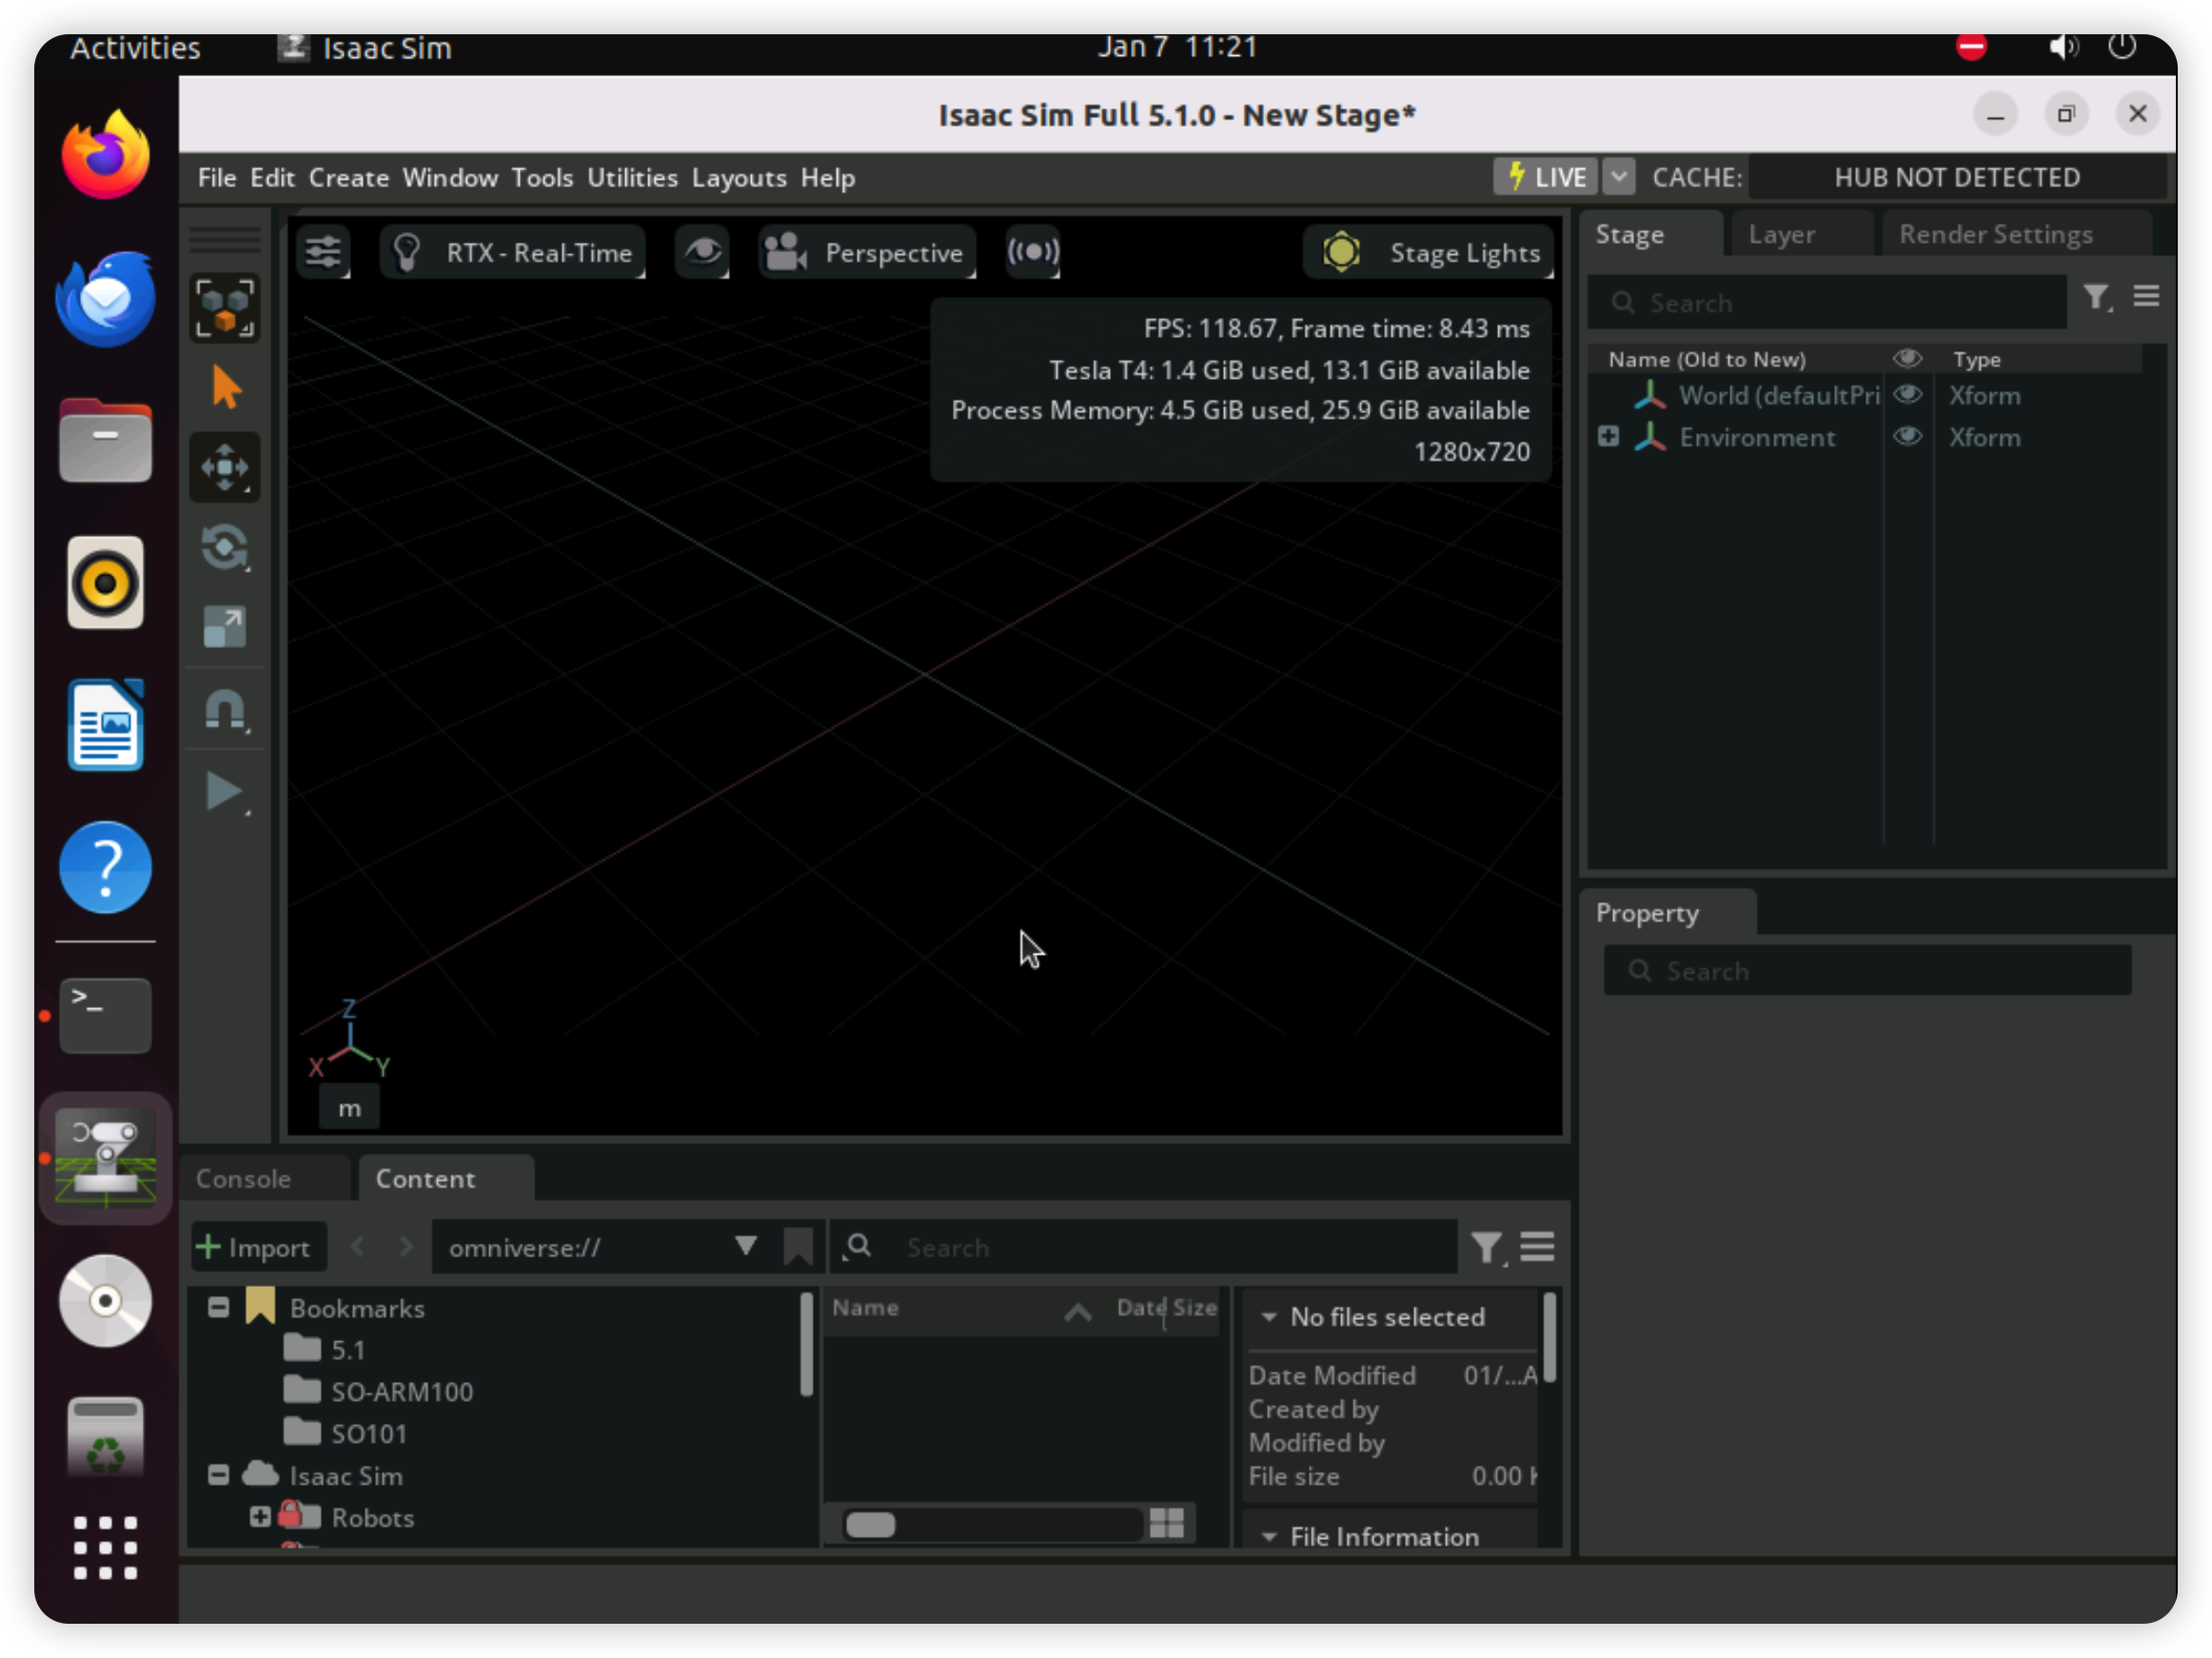This screenshot has height=1658, width=2212.
Task: Open the omniverse:// path dropdown arrow
Action: (745, 1246)
